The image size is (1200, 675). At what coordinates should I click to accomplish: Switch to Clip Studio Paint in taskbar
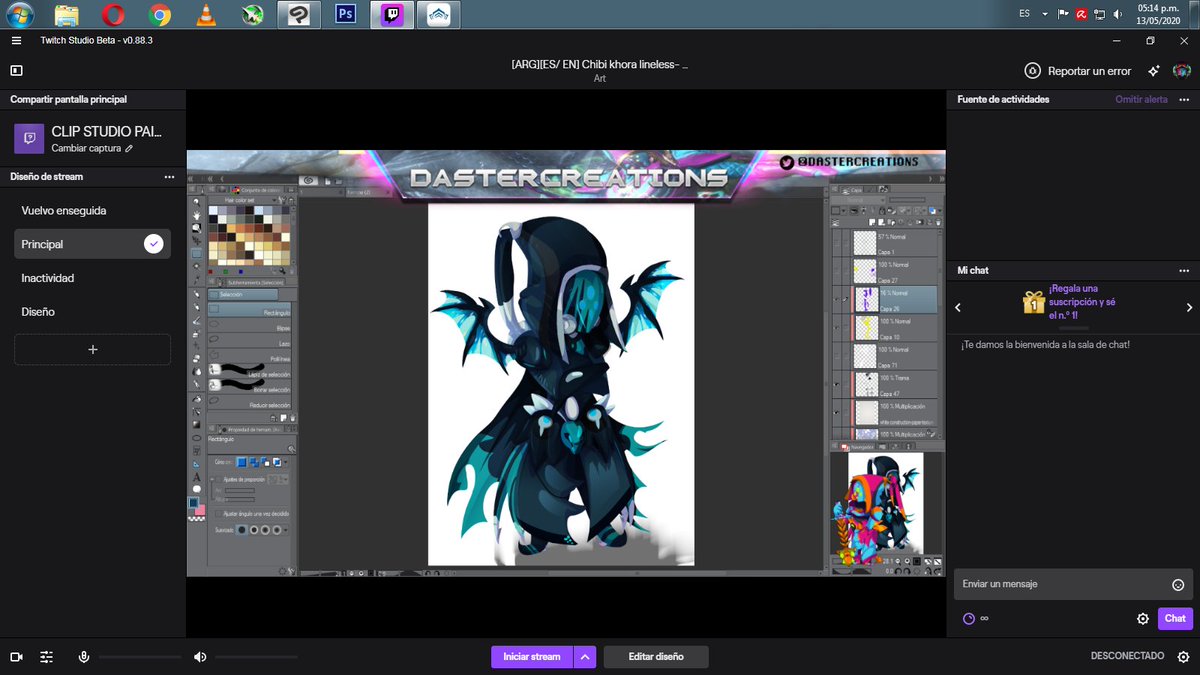299,14
